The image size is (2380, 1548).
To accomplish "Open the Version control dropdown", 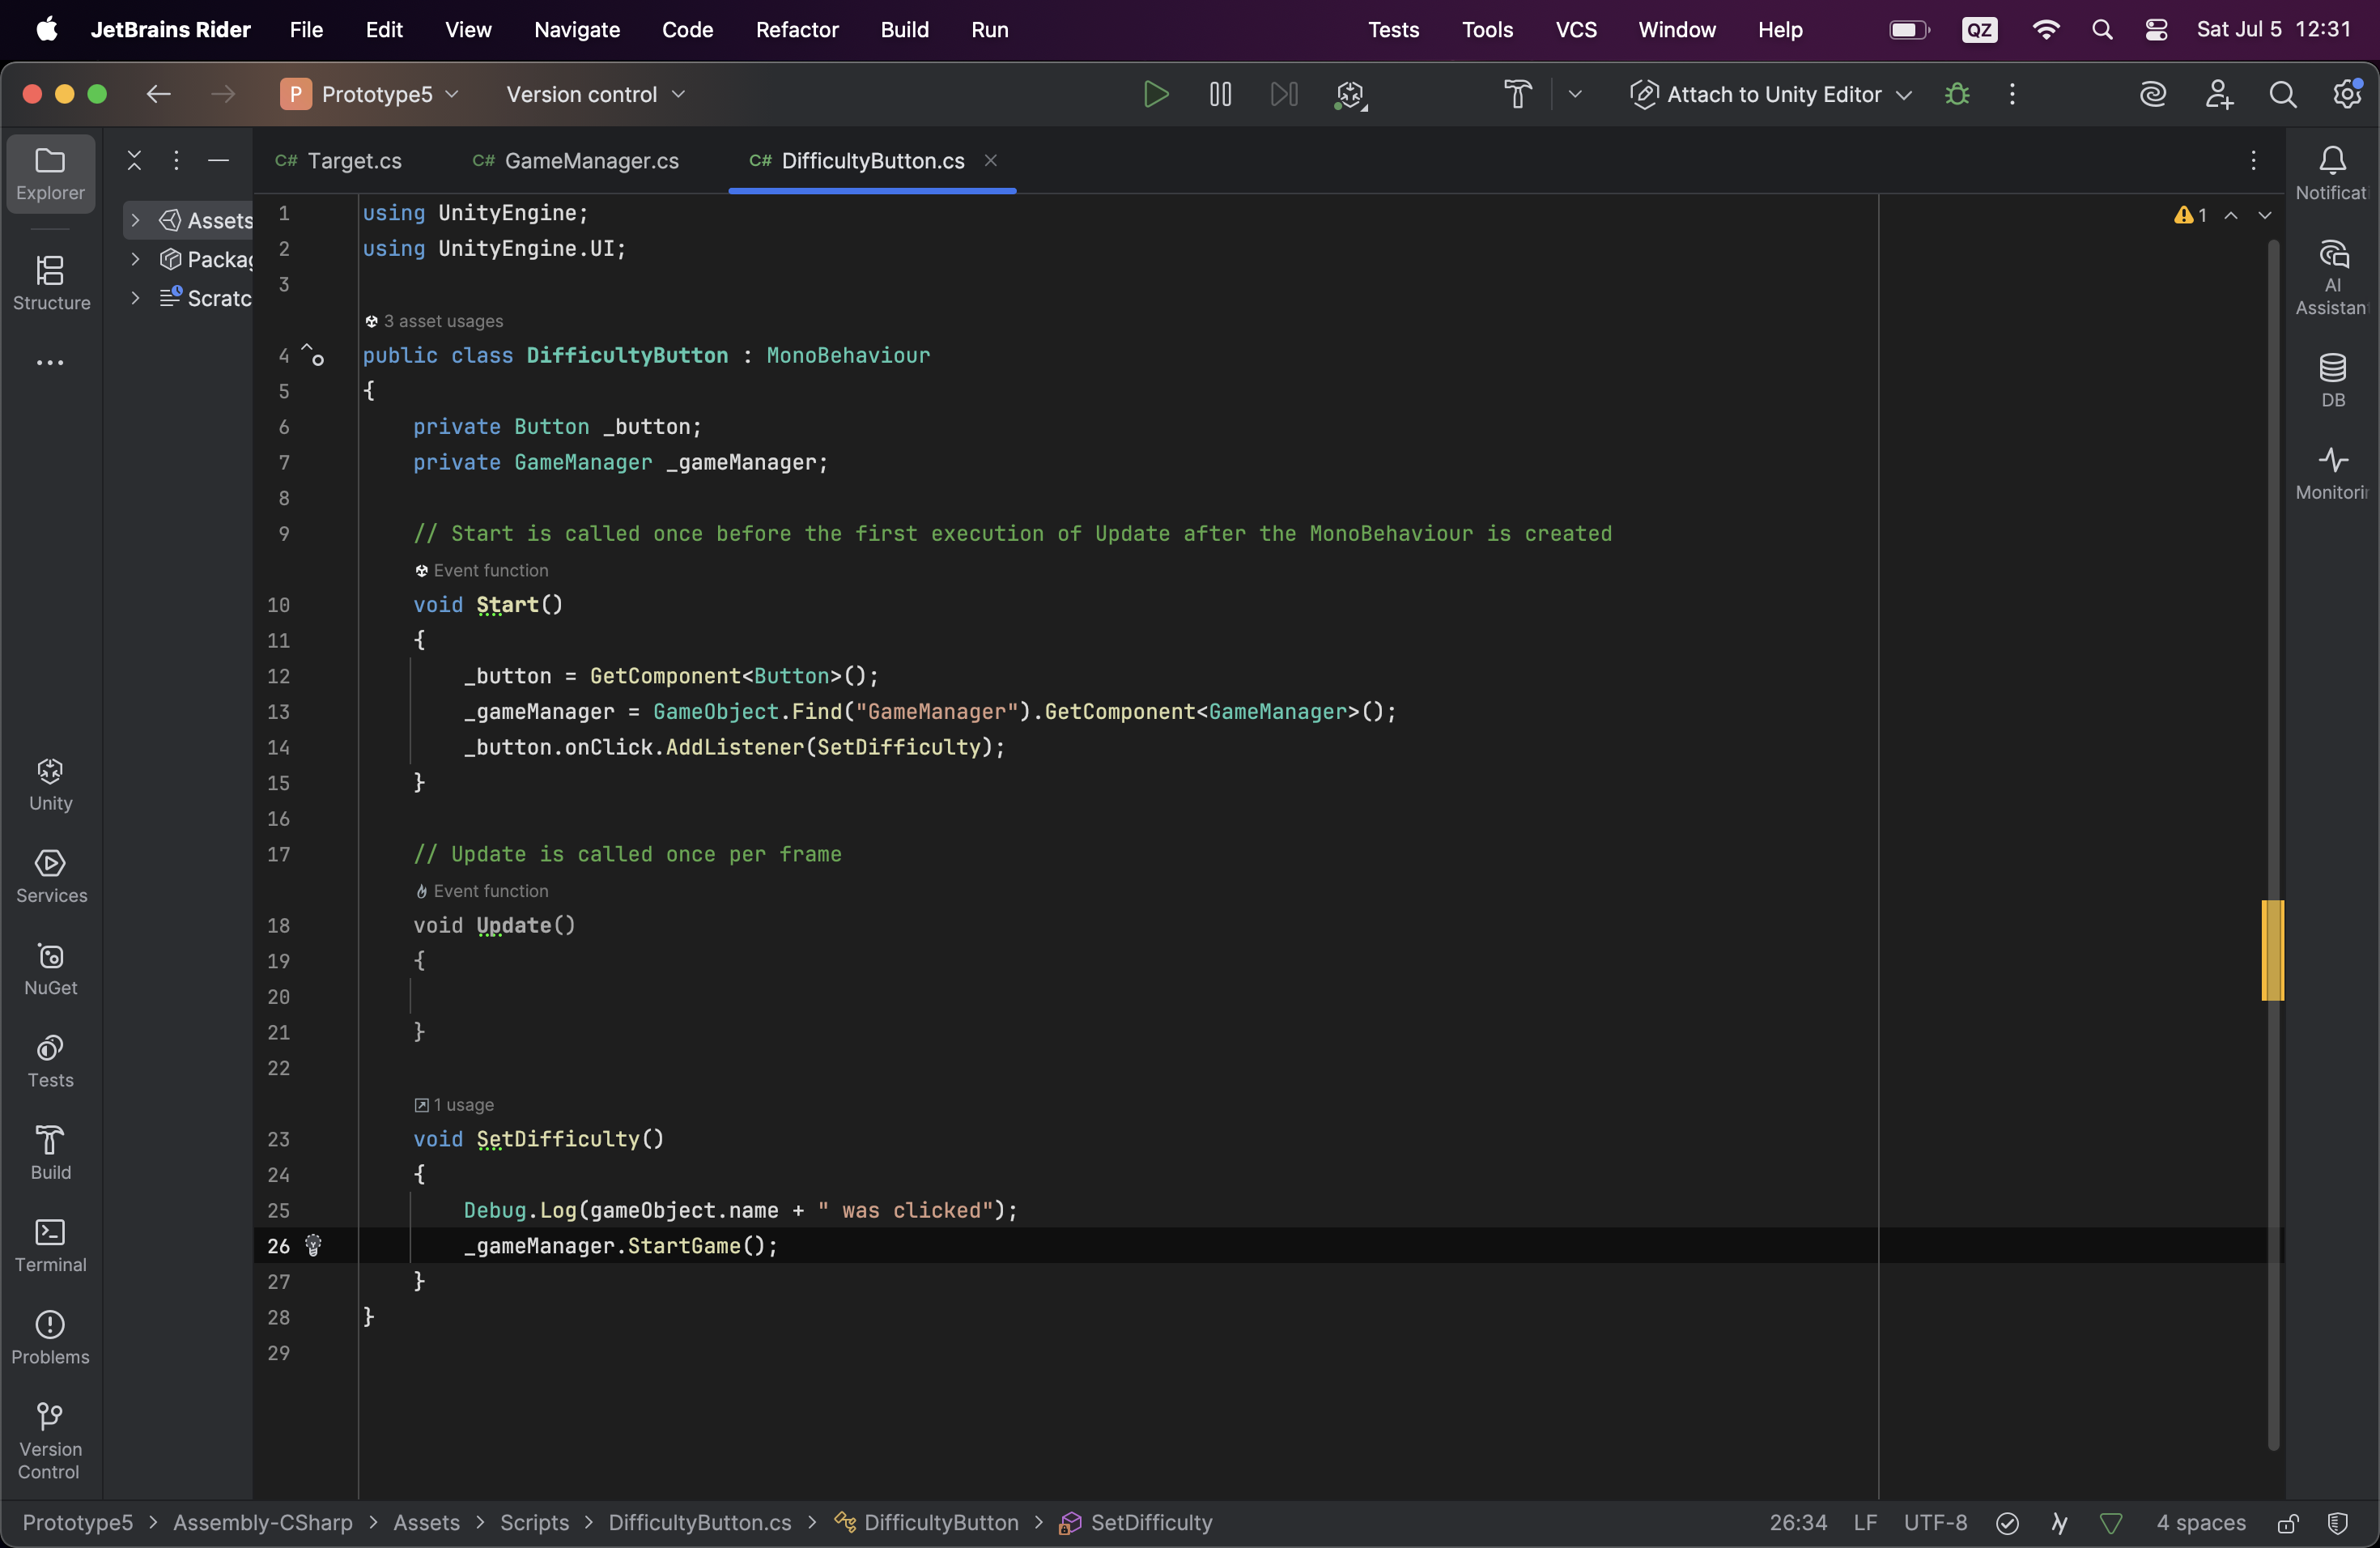I will pos(596,94).
